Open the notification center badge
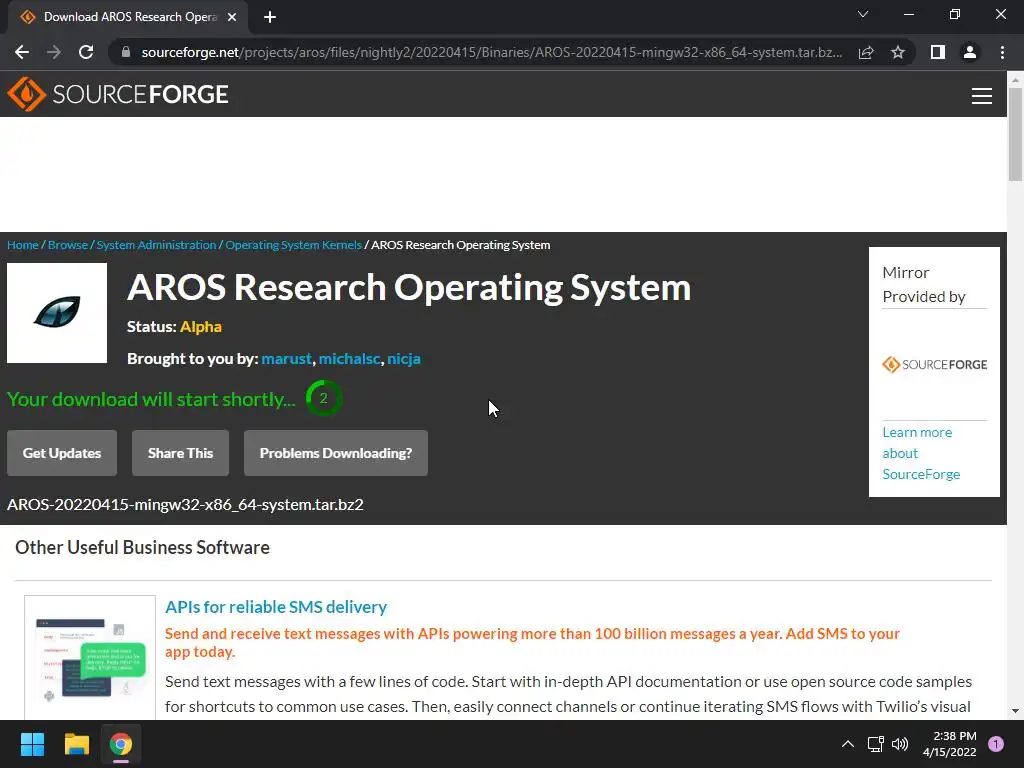 point(996,744)
